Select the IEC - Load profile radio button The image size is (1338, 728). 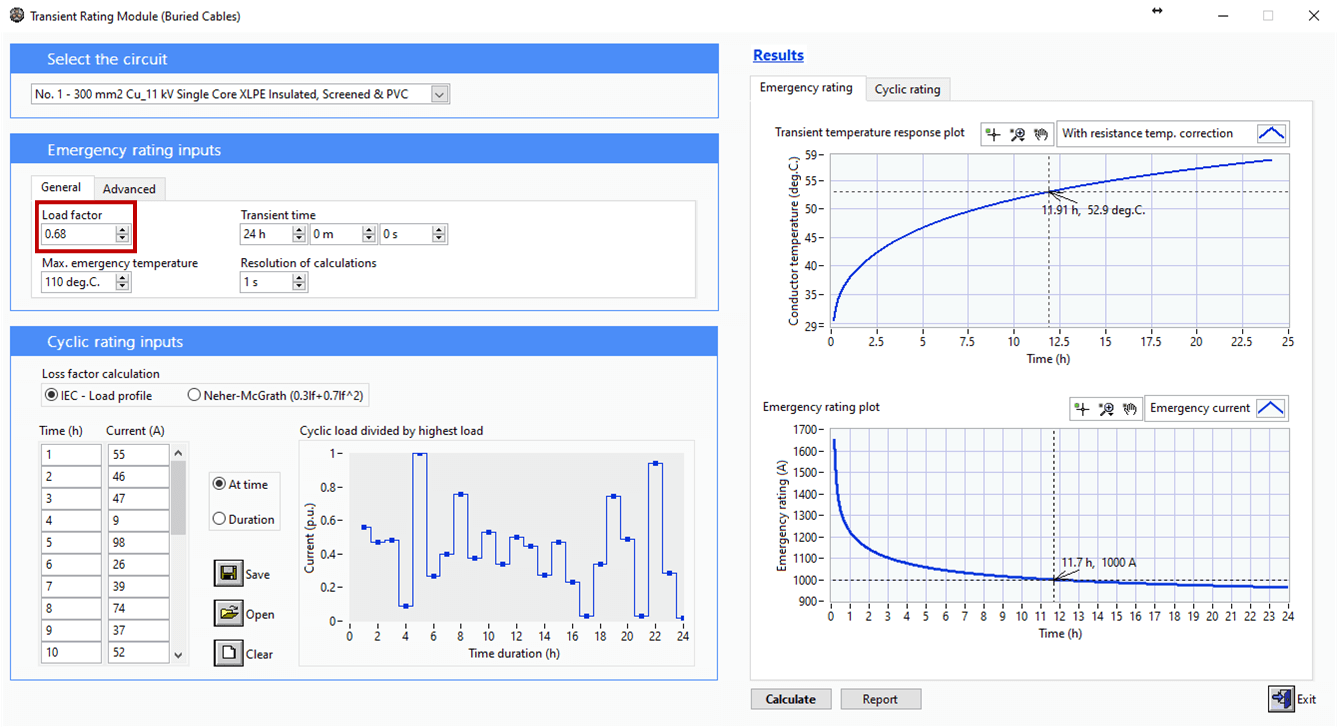(50, 394)
